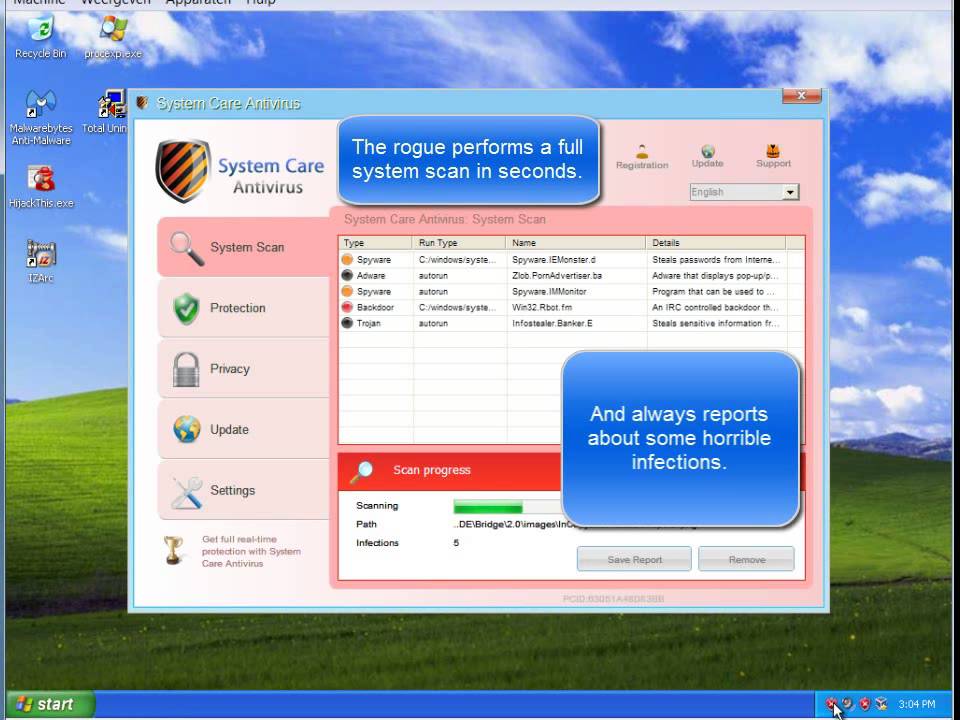Close the System Care Antivirus window
The height and width of the screenshot is (720, 960).
pos(801,96)
